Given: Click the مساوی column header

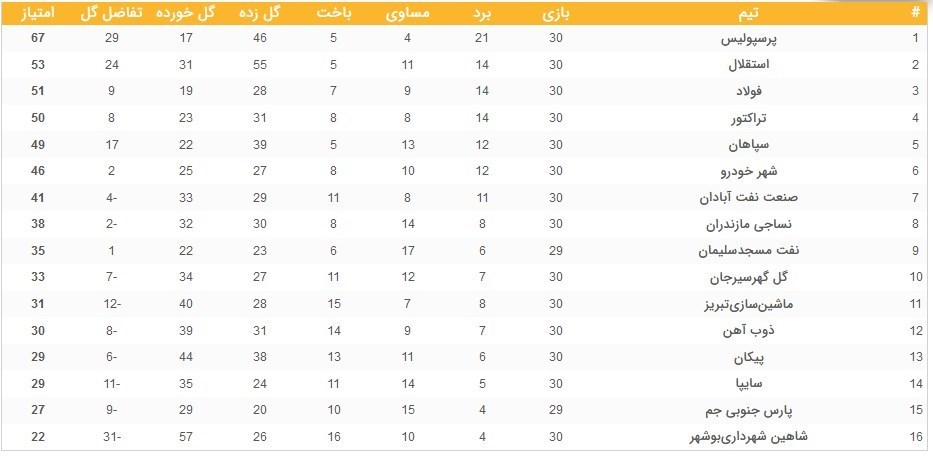Looking at the screenshot, I should [408, 14].
